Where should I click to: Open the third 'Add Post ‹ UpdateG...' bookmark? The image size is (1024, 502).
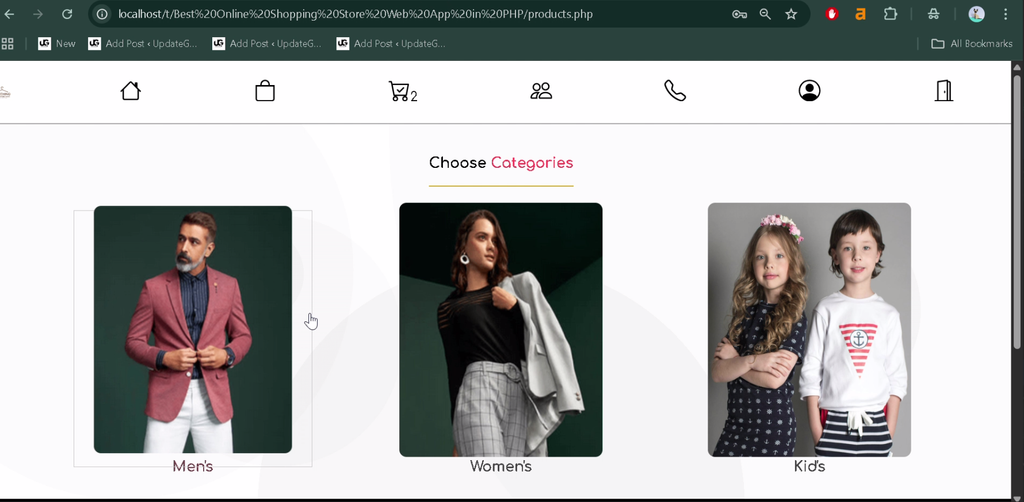pos(391,44)
